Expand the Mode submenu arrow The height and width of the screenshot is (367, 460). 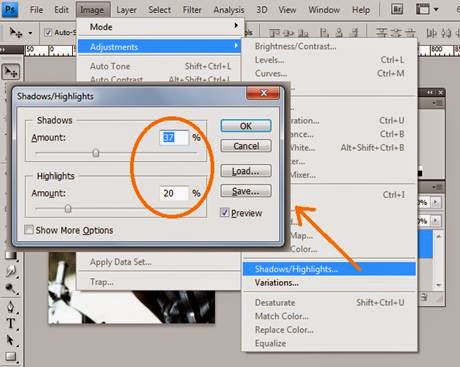pos(236,25)
